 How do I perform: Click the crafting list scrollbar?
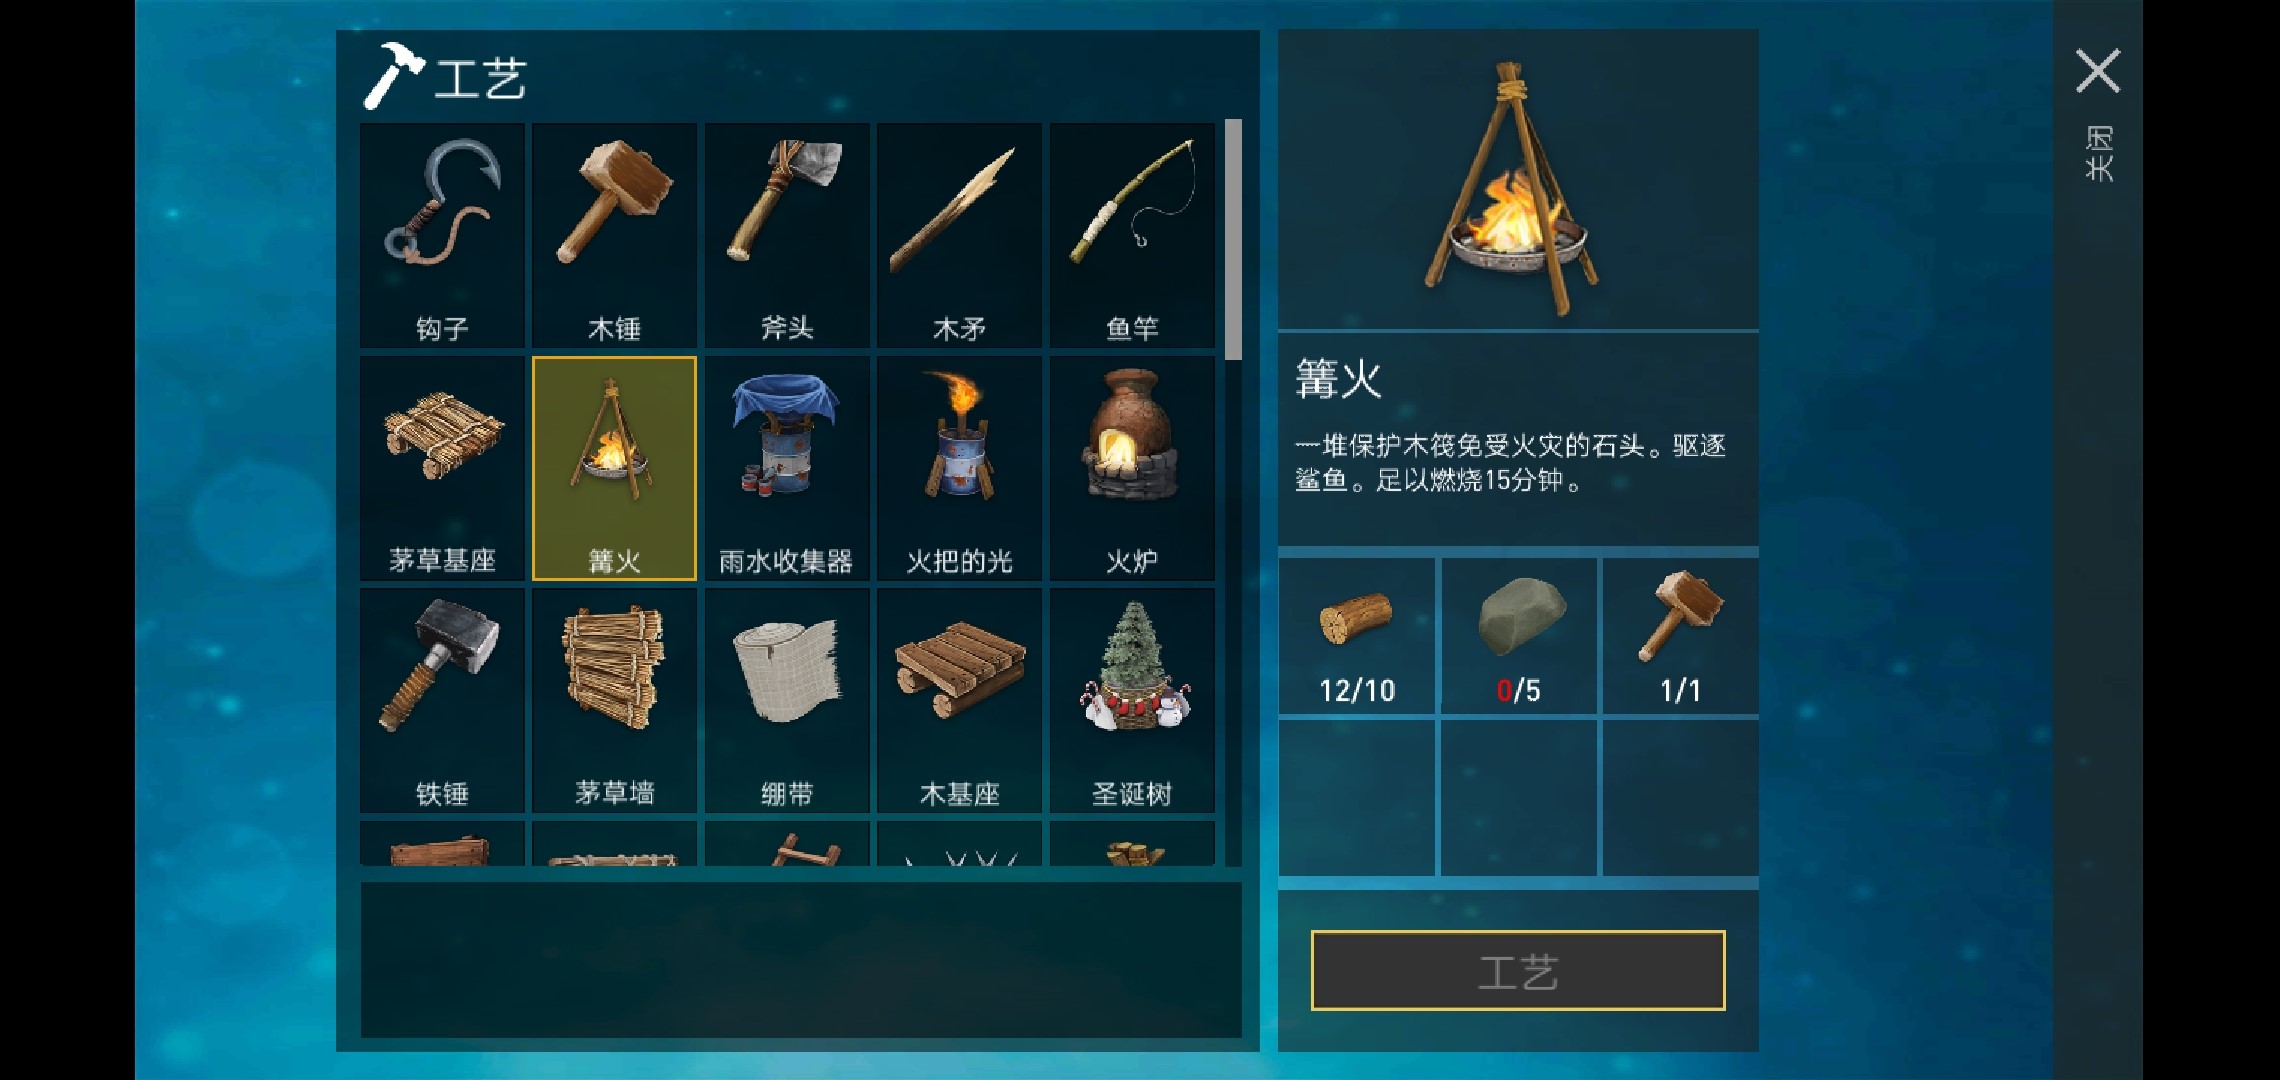pyautogui.click(x=1233, y=240)
